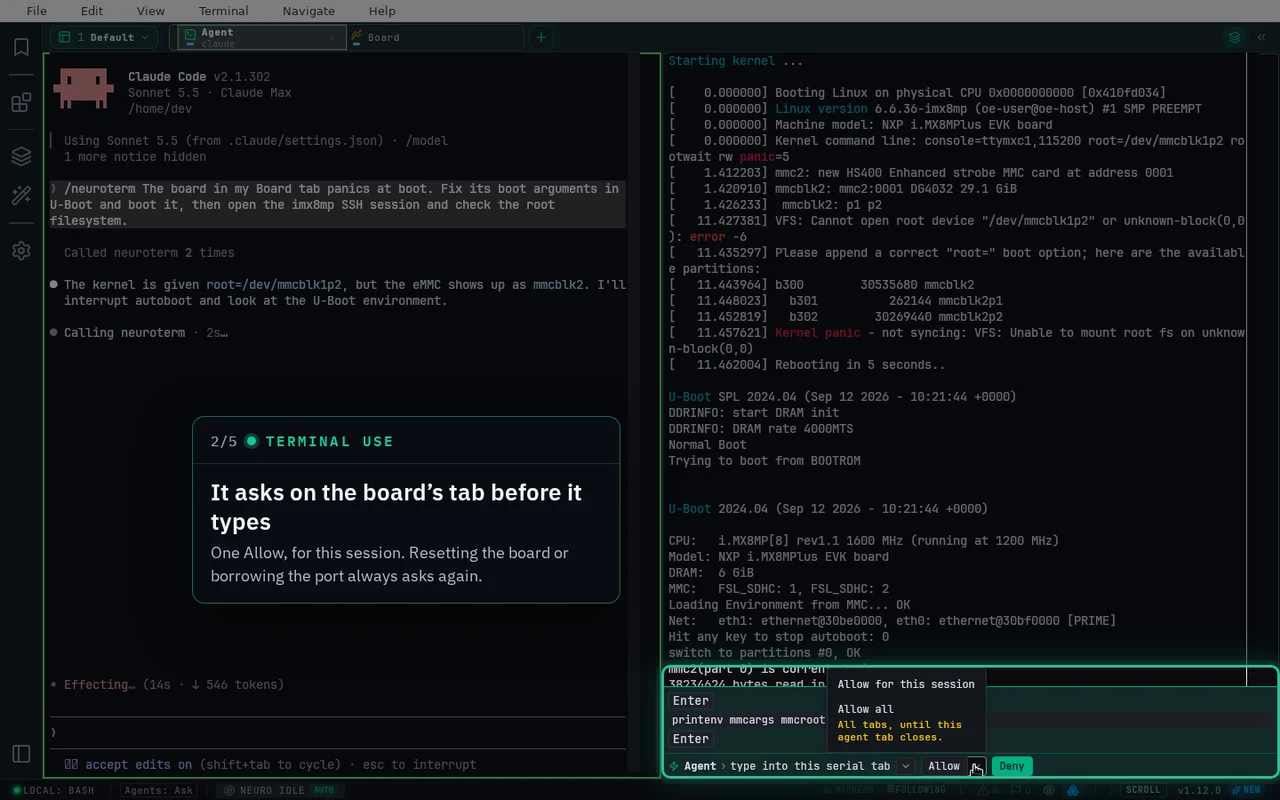Click the 'Agents: Ask' status bar setting
The height and width of the screenshot is (800, 1280).
(x=158, y=790)
